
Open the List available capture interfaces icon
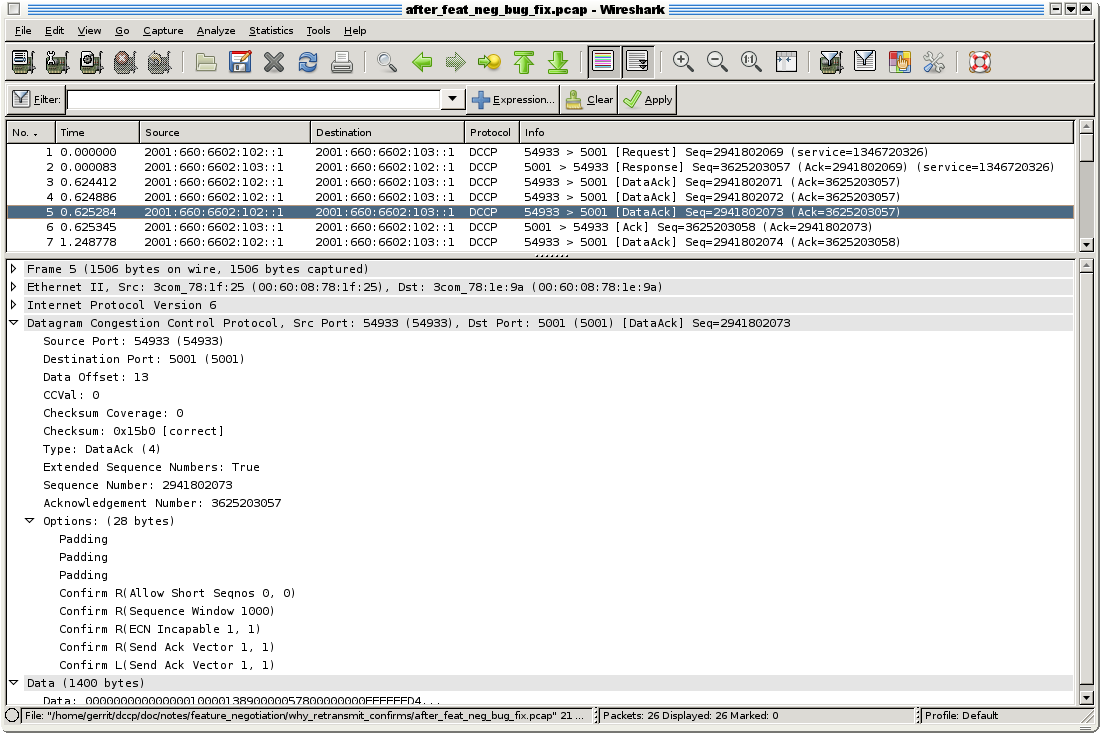[22, 61]
